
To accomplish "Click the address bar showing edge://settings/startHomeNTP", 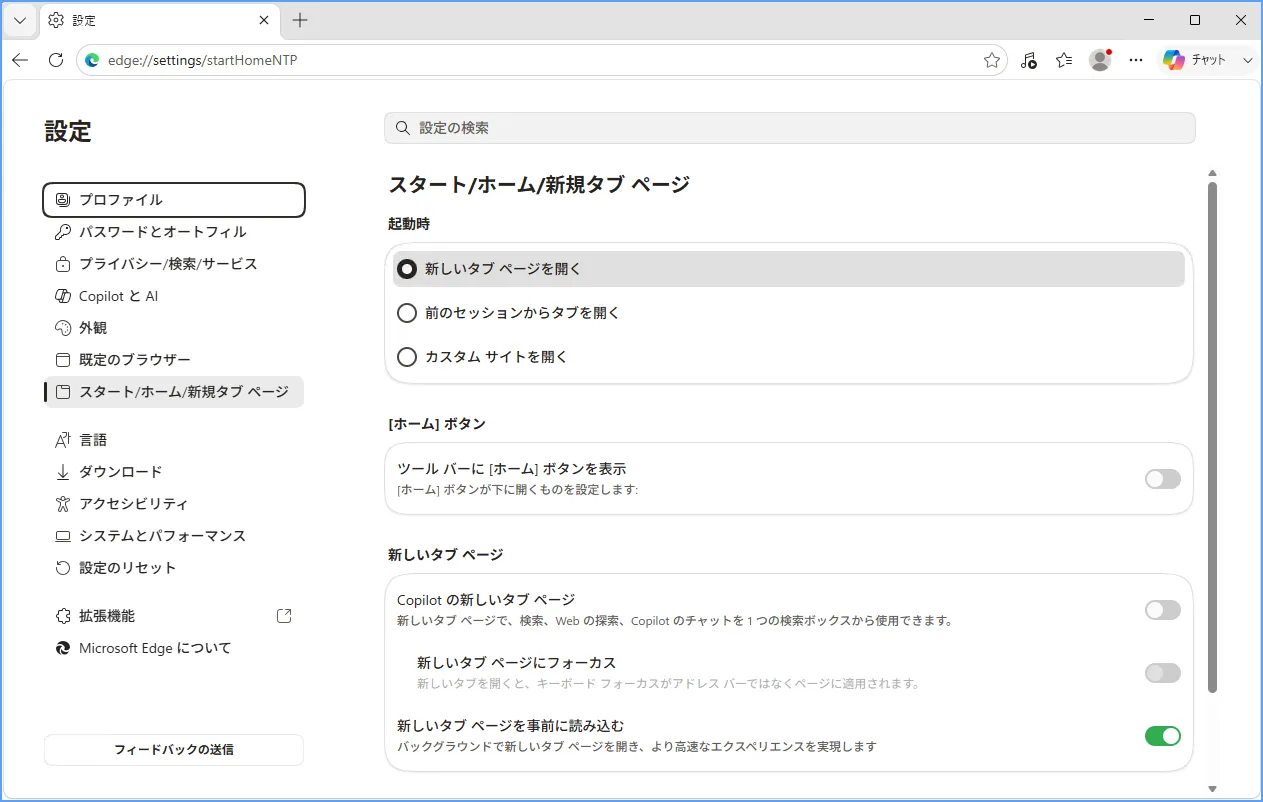I will click(x=540, y=60).
